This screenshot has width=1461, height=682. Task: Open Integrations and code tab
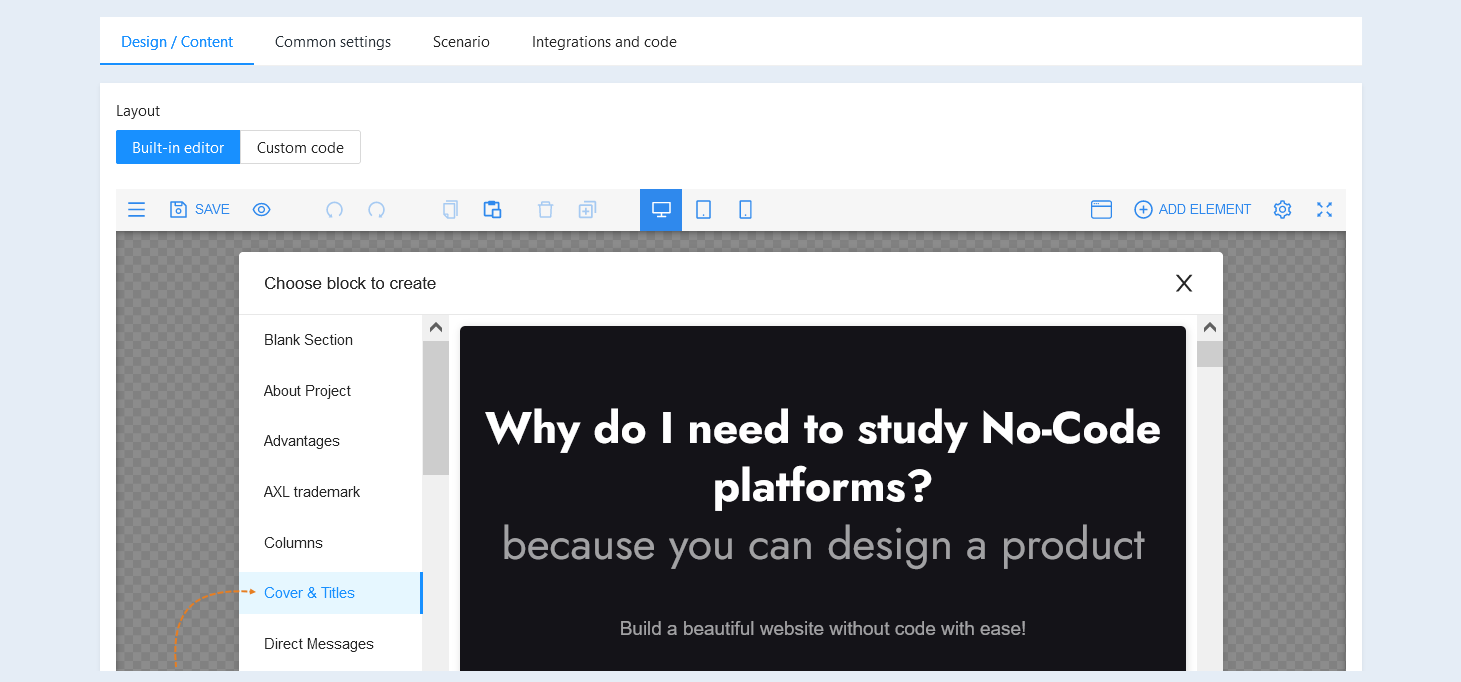coord(604,42)
